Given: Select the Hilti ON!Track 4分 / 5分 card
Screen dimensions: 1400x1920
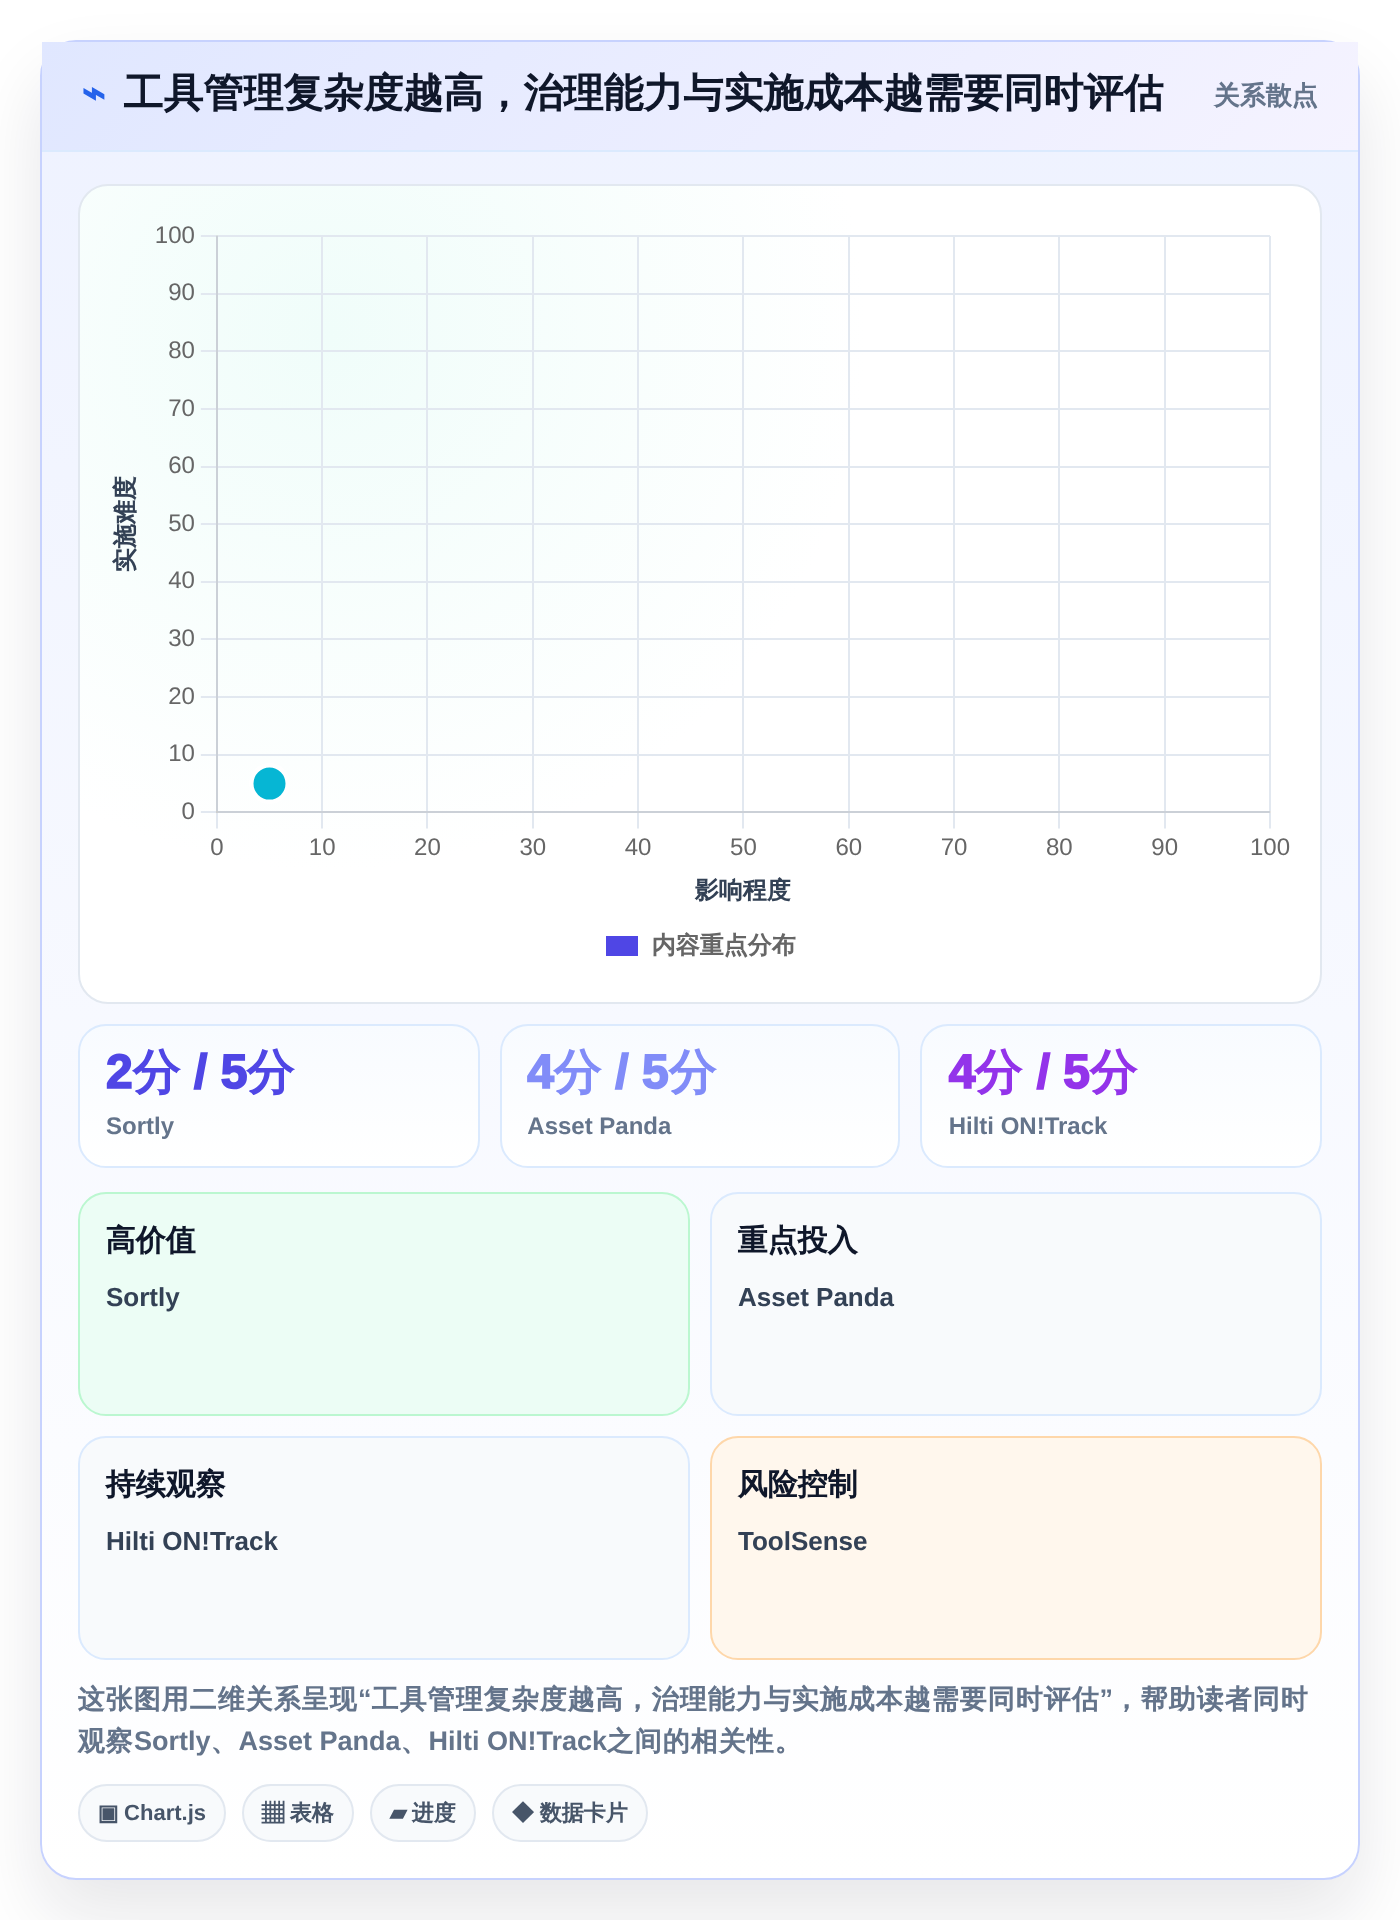Looking at the screenshot, I should 1121,1096.
